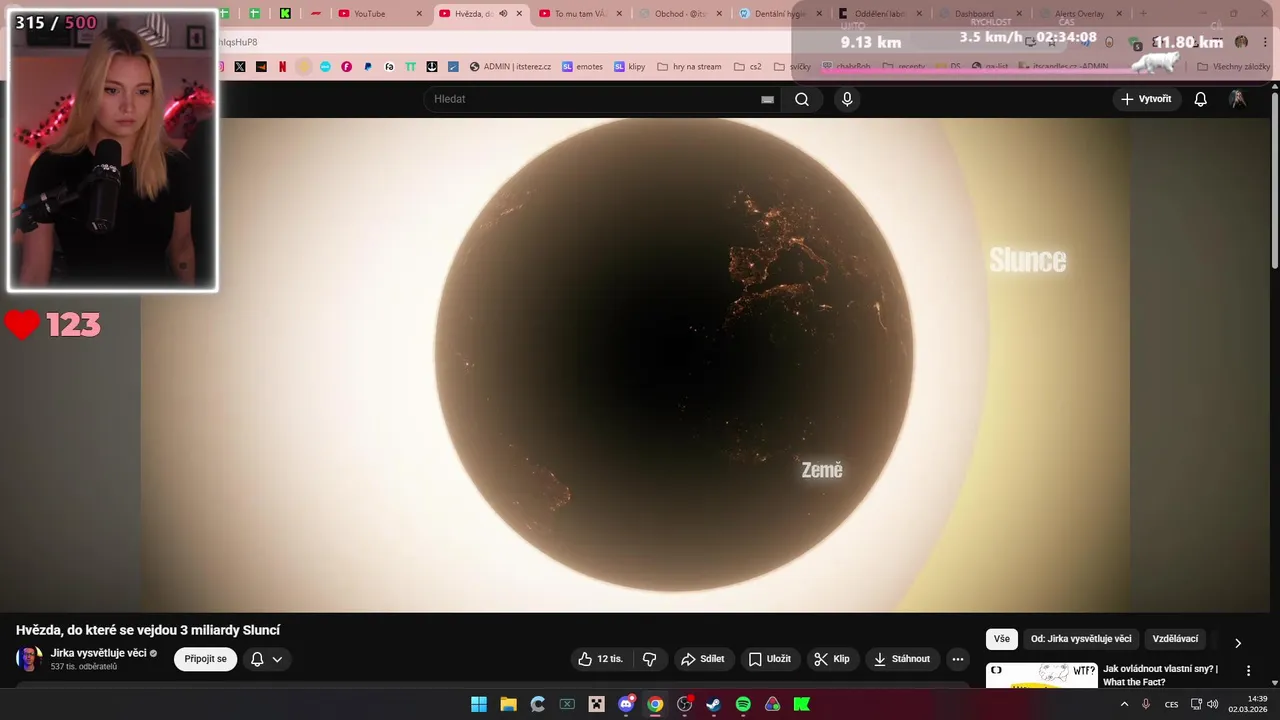Viewport: 1280px width, 720px height.
Task: Open the Netflix bookmark icon
Action: point(282,67)
